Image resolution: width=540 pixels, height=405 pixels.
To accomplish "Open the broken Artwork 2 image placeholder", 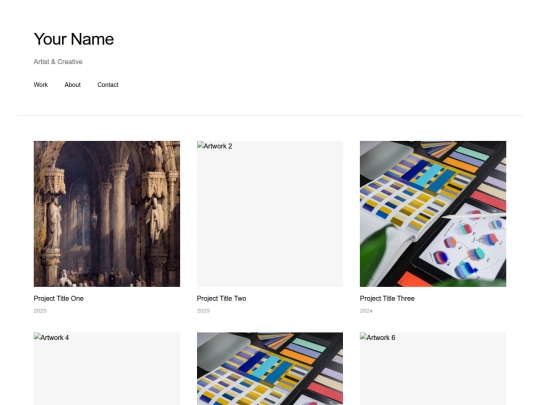I will point(270,214).
